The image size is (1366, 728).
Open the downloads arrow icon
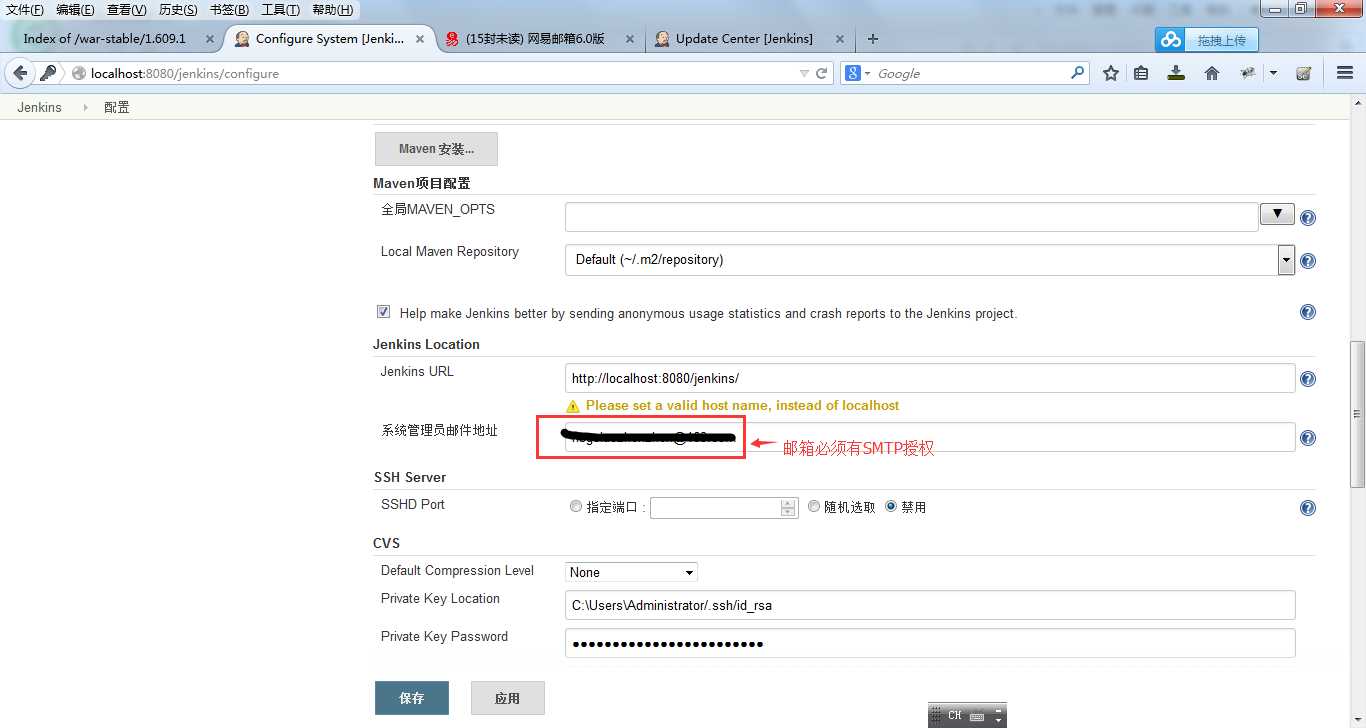(x=1176, y=73)
